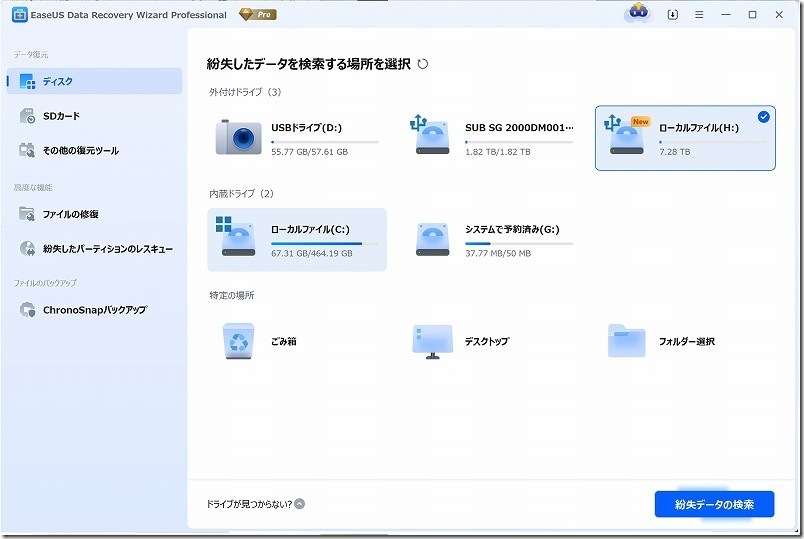The height and width of the screenshot is (539, 804).
Task: Click the ファイルの修復 sidebar icon
Action: click(27, 214)
